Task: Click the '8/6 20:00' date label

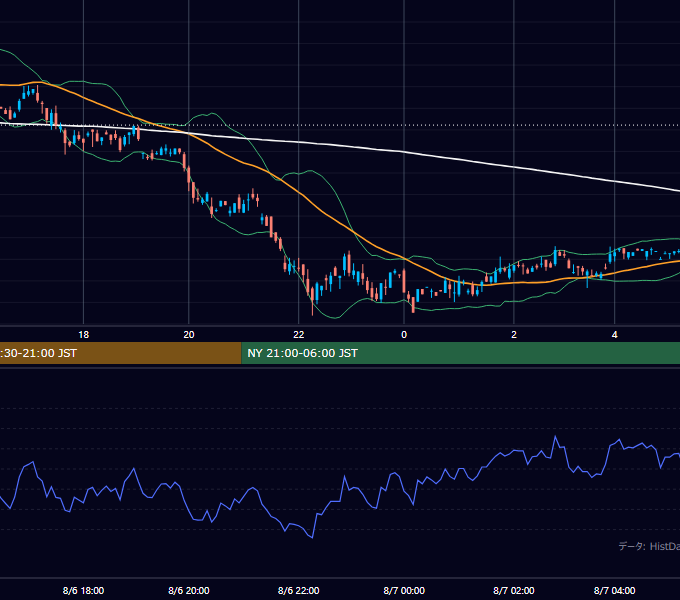Action: [189, 590]
